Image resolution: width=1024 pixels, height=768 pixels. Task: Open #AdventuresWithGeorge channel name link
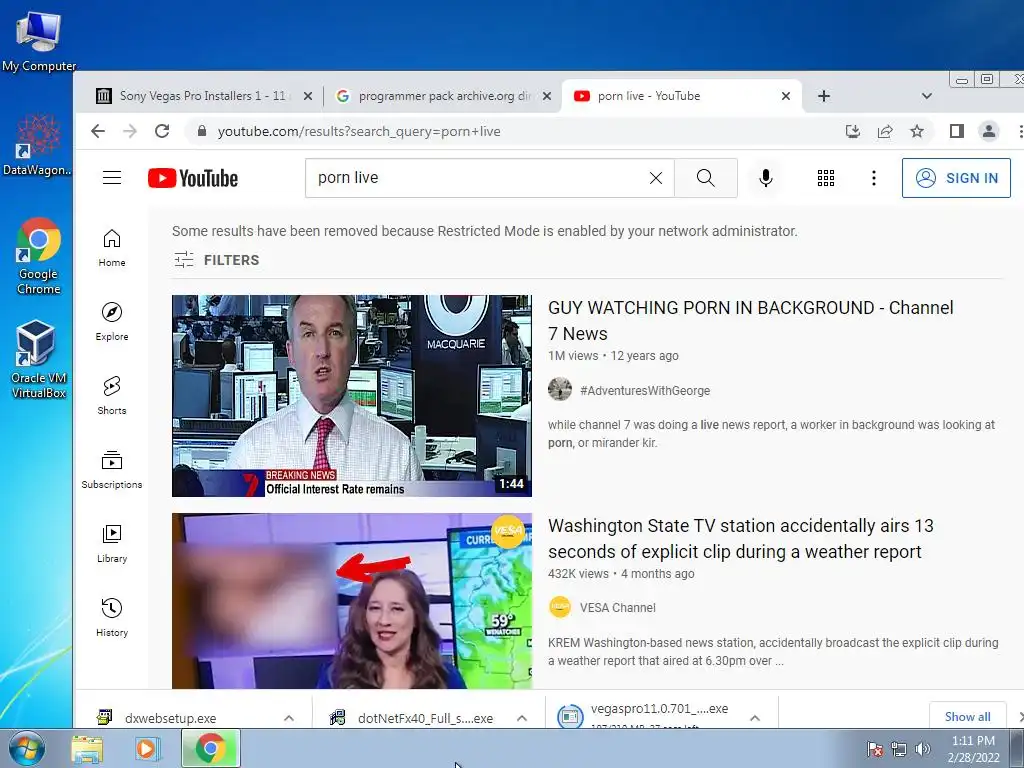click(x=645, y=391)
